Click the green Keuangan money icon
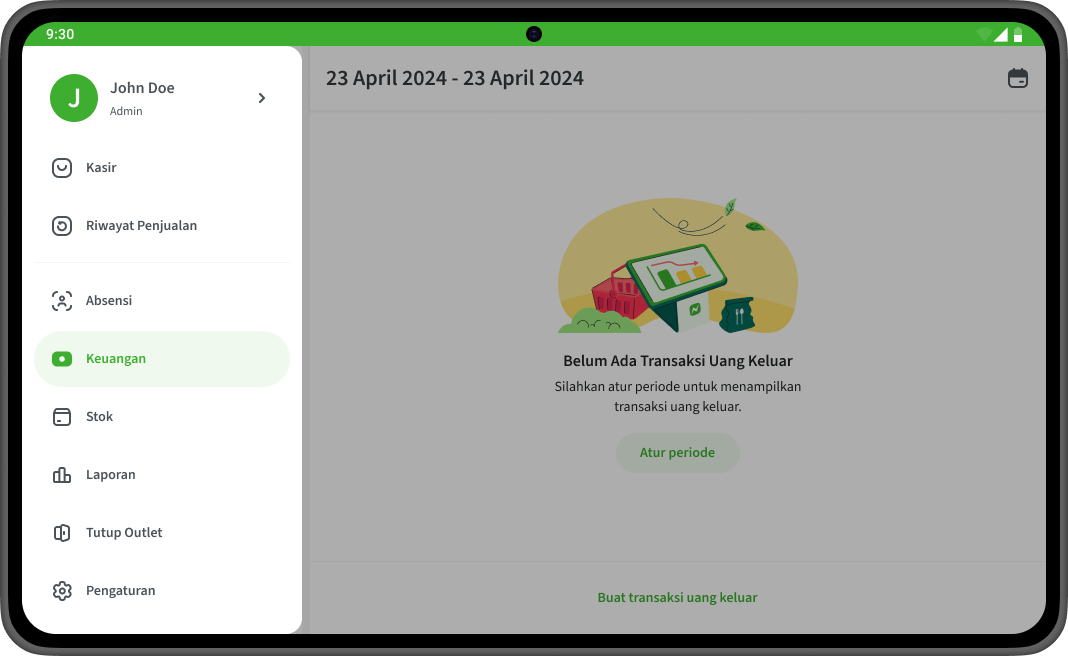1068x656 pixels. [62, 358]
